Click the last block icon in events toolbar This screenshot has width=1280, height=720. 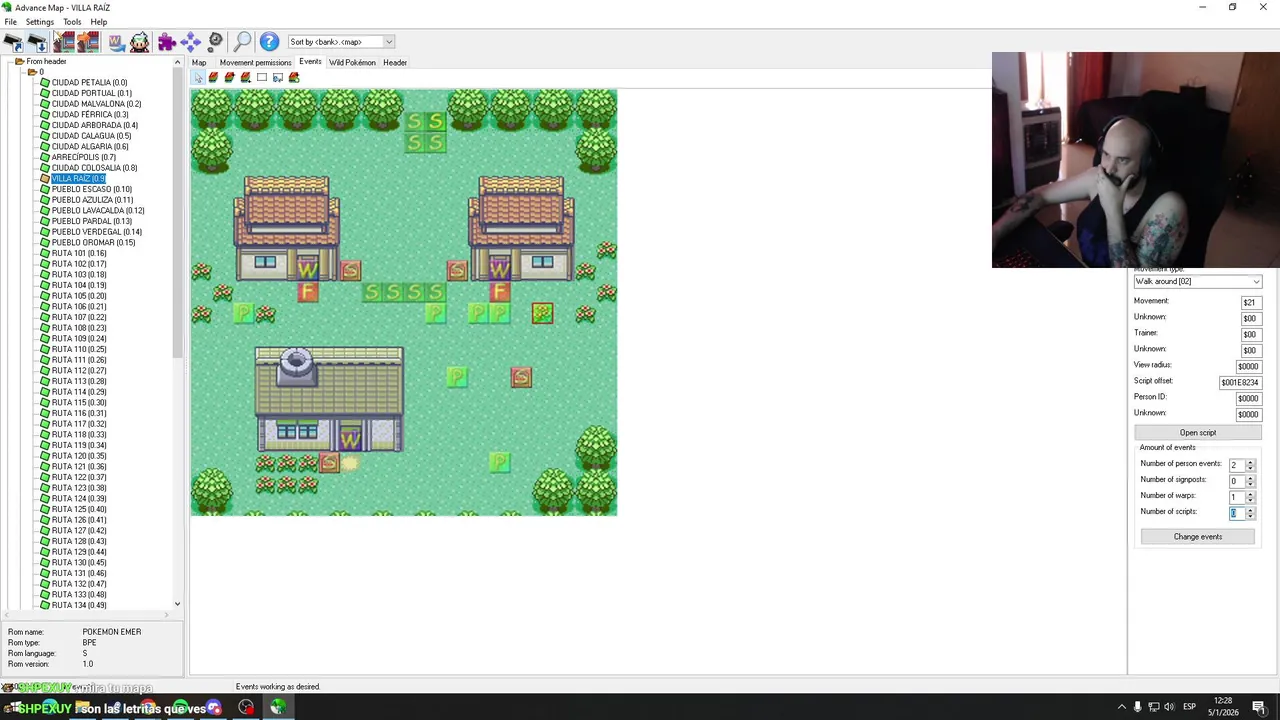coord(294,77)
